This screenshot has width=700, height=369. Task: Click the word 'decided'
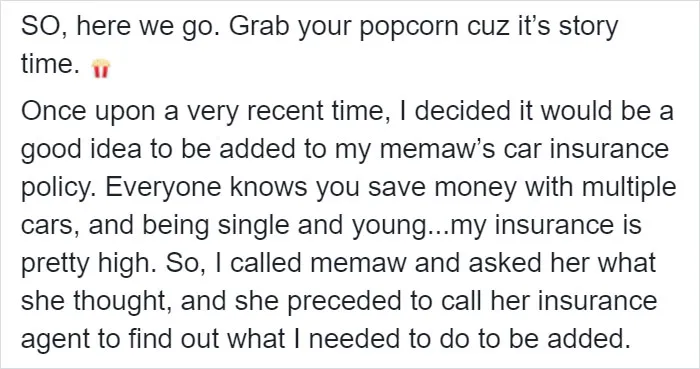click(462, 110)
